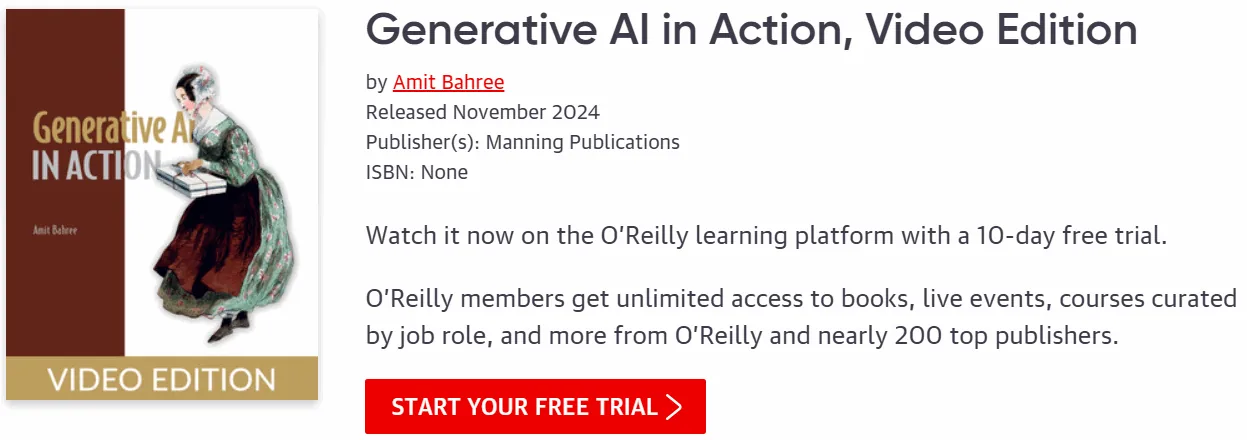Click the Start Your Free Trial button

pos(535,407)
